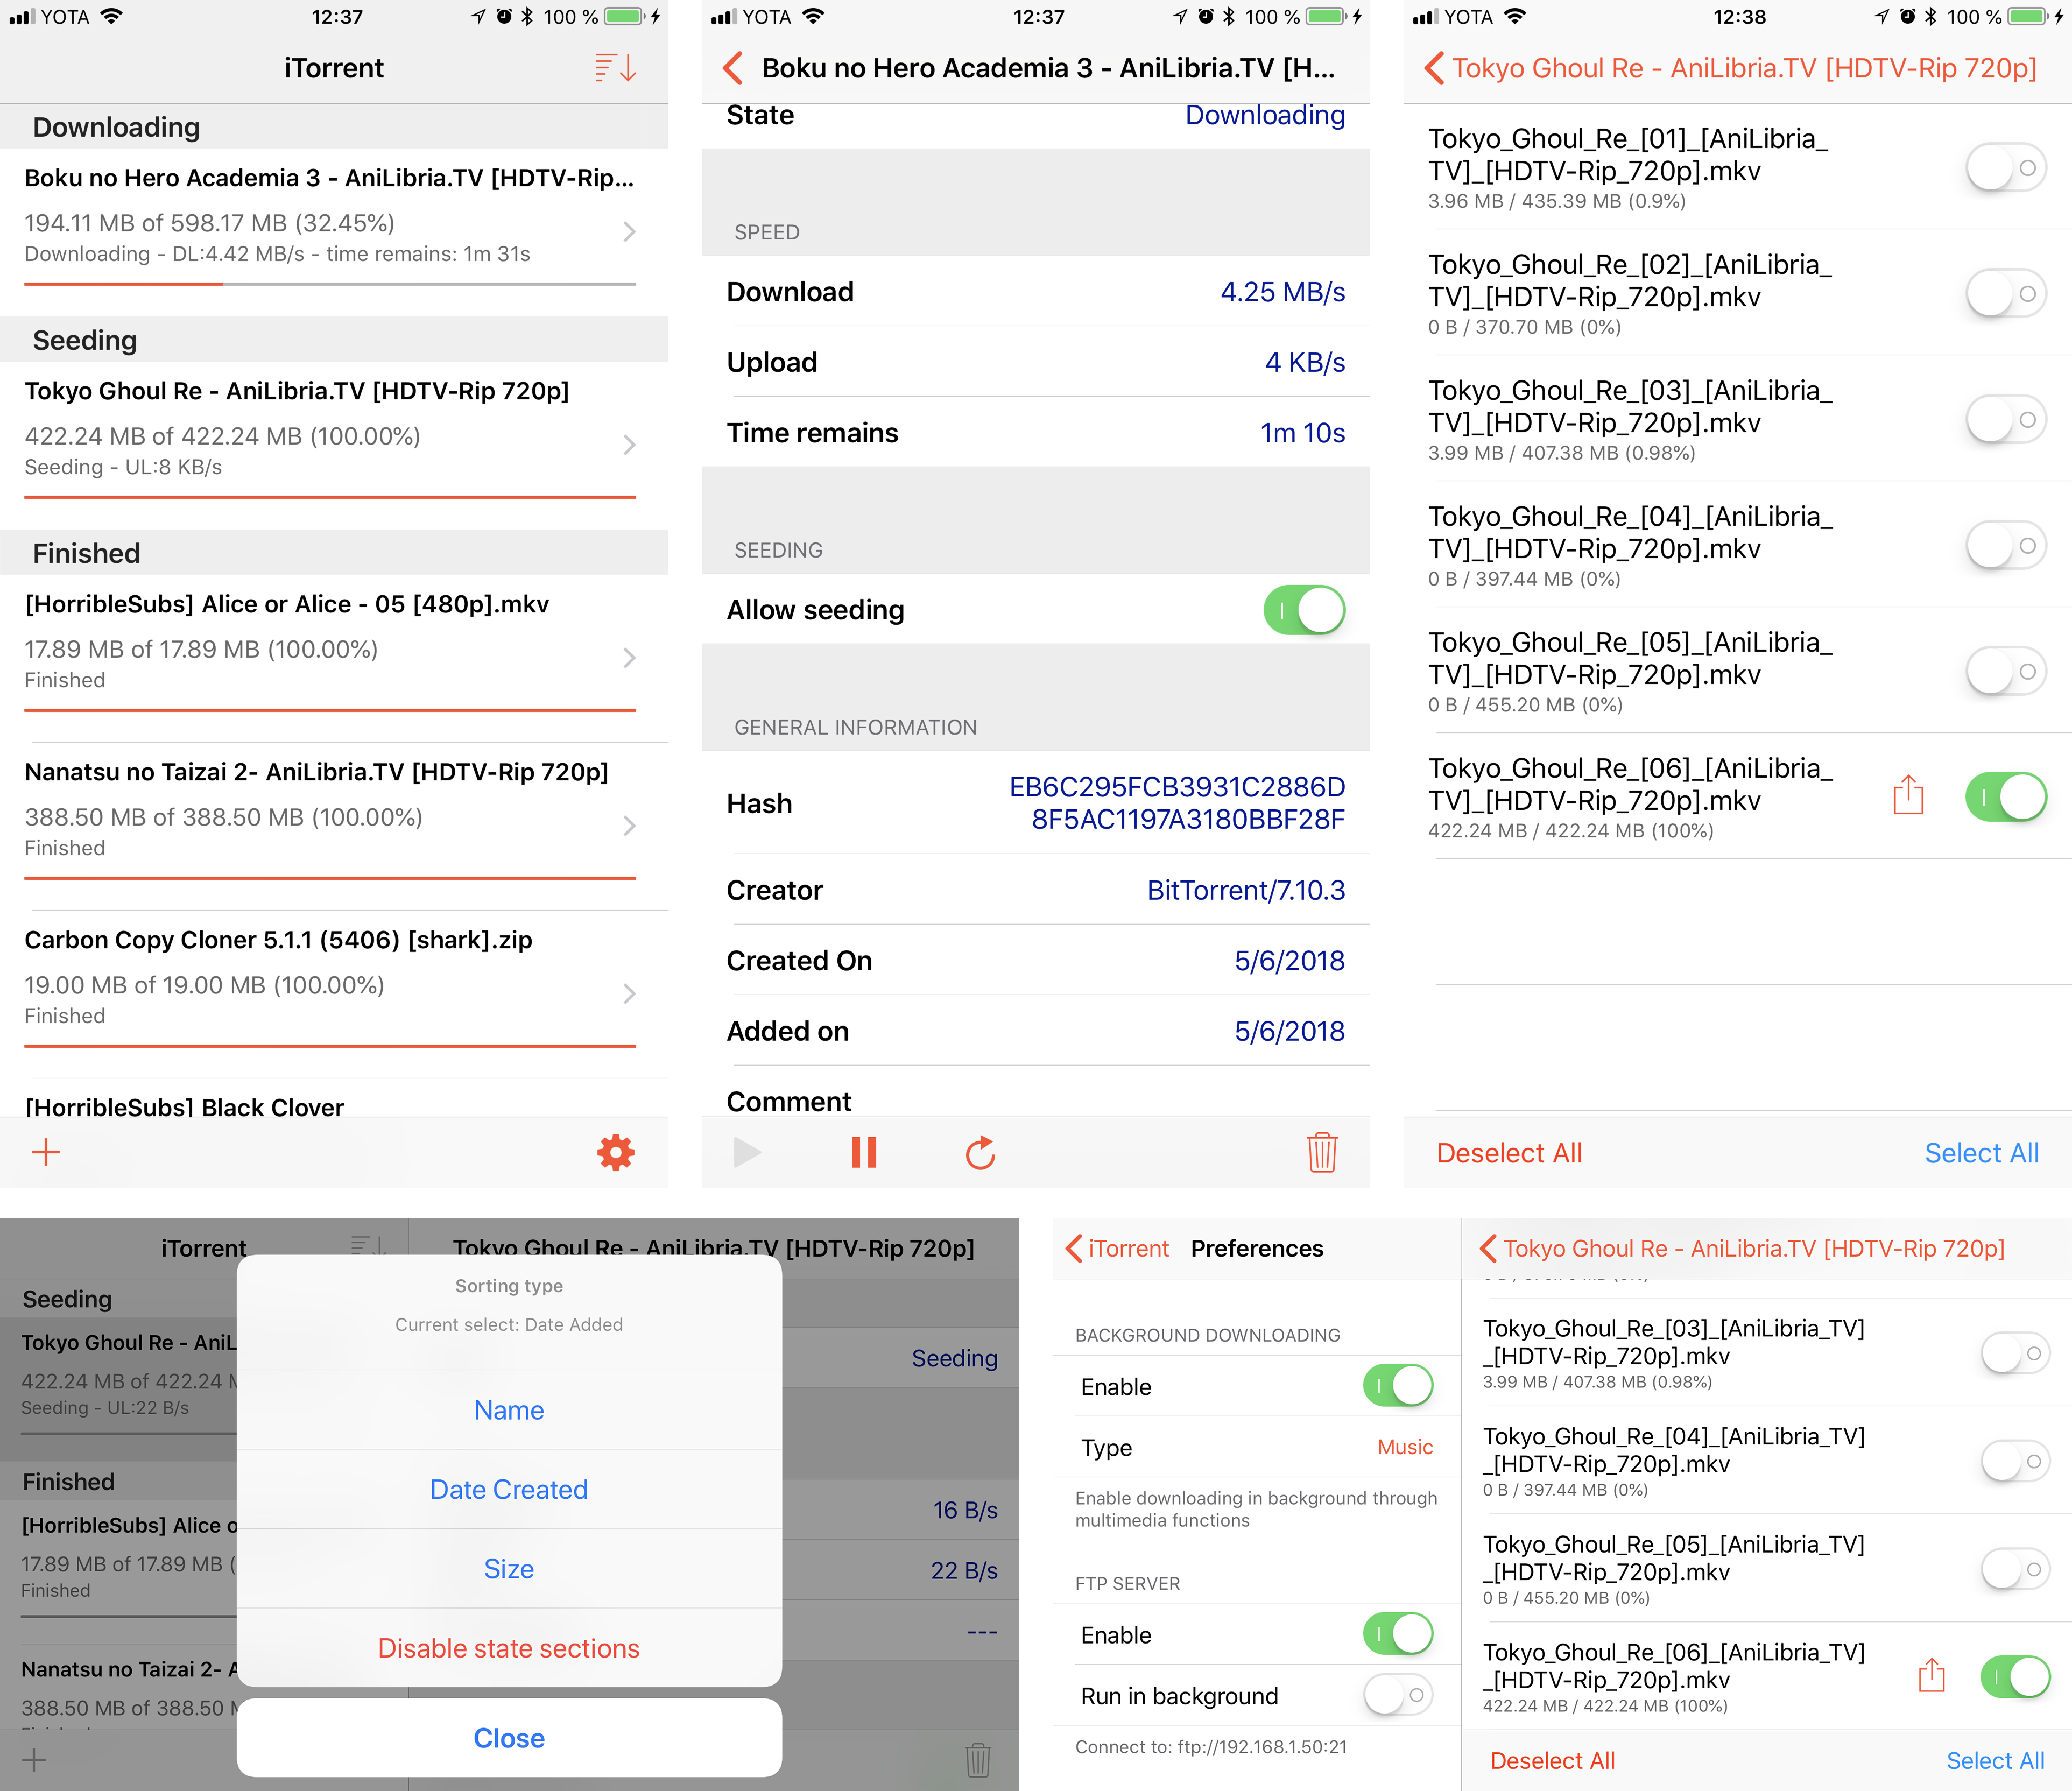Toggle Allow seeding switch

click(1304, 610)
